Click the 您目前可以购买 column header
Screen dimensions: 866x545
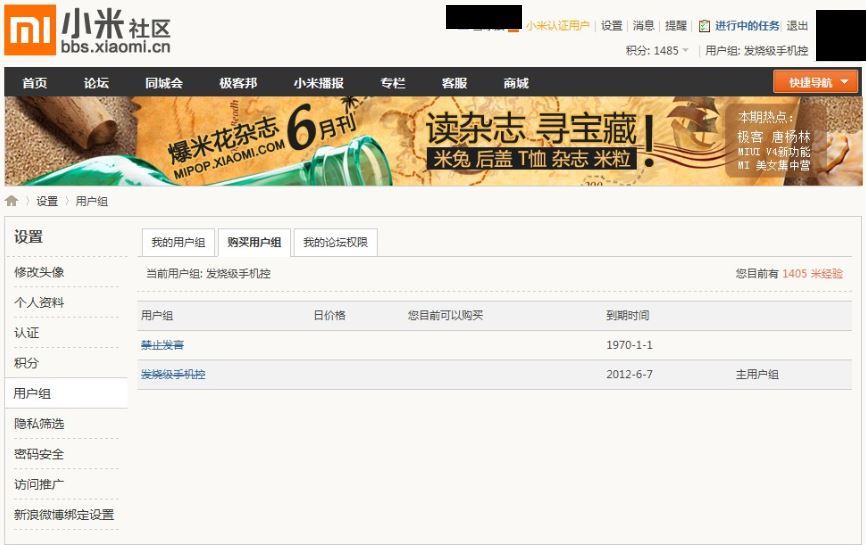446,315
